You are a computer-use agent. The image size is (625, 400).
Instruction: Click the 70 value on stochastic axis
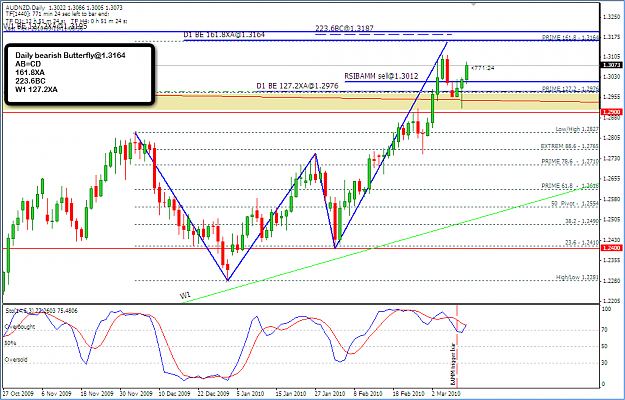click(x=604, y=330)
